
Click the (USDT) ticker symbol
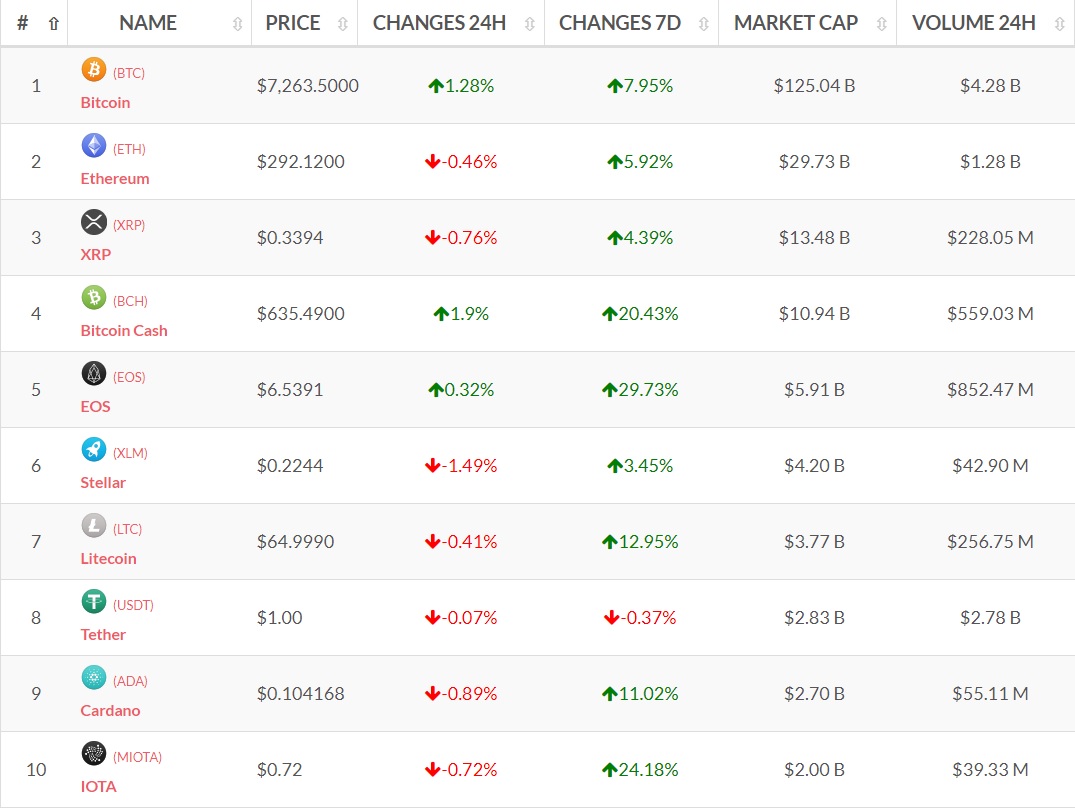click(133, 606)
